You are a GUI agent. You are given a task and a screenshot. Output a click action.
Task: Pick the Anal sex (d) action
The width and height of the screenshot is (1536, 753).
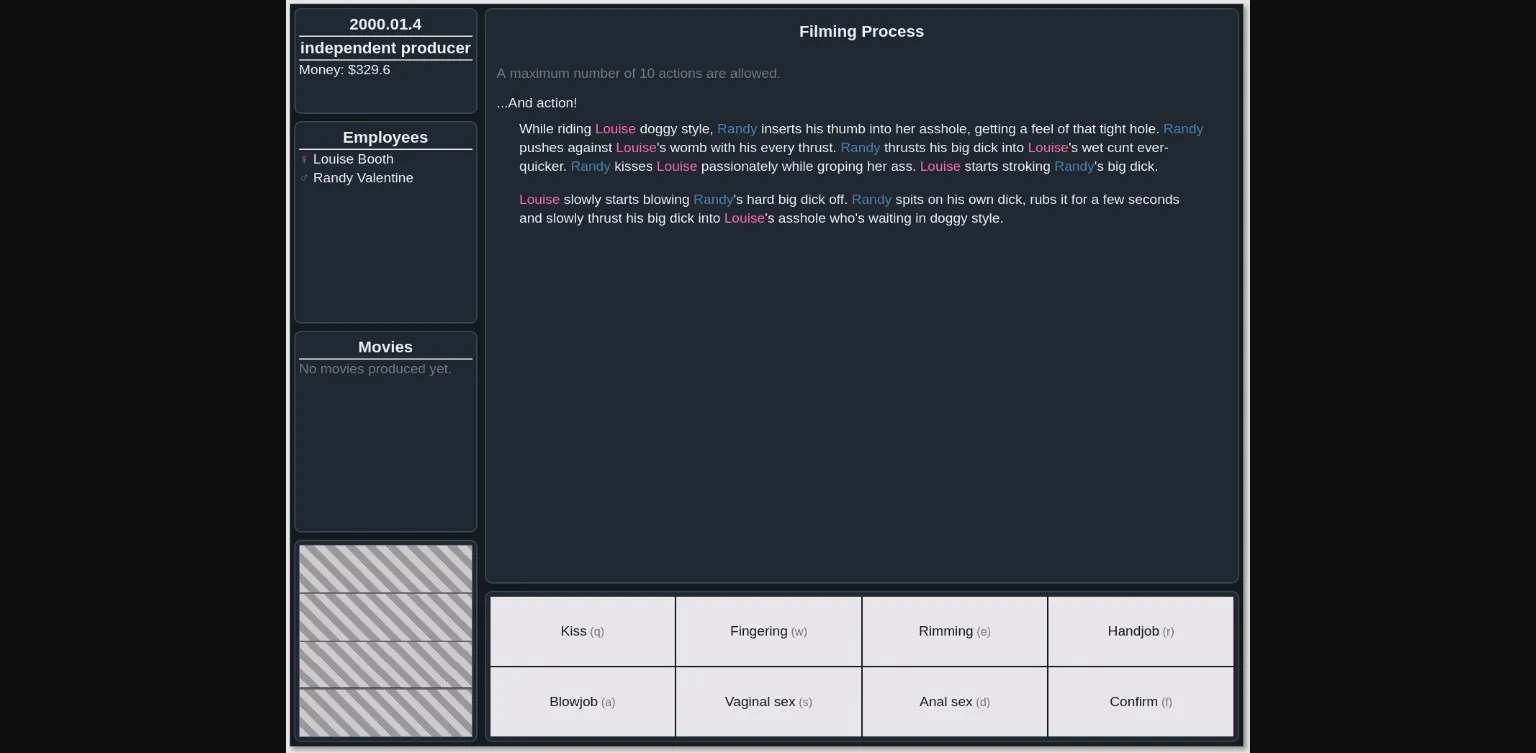tap(954, 701)
